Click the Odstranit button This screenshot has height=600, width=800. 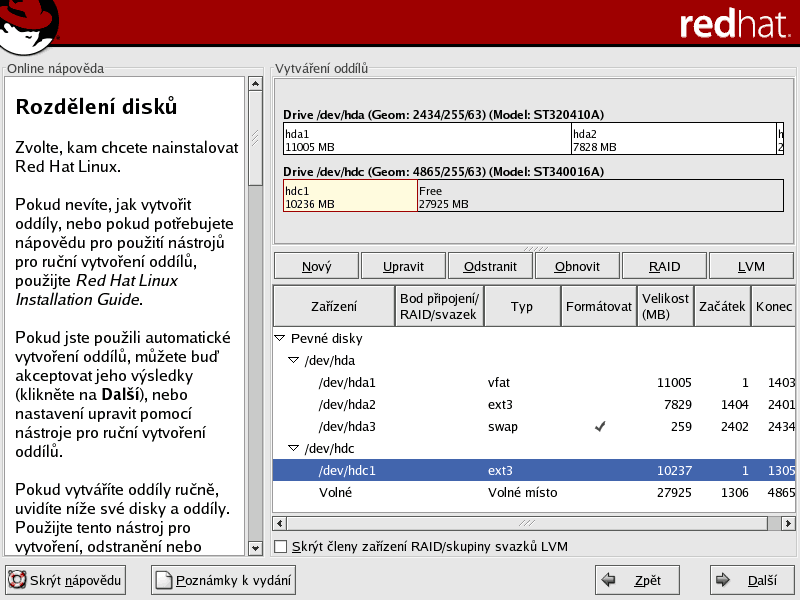[x=490, y=266]
